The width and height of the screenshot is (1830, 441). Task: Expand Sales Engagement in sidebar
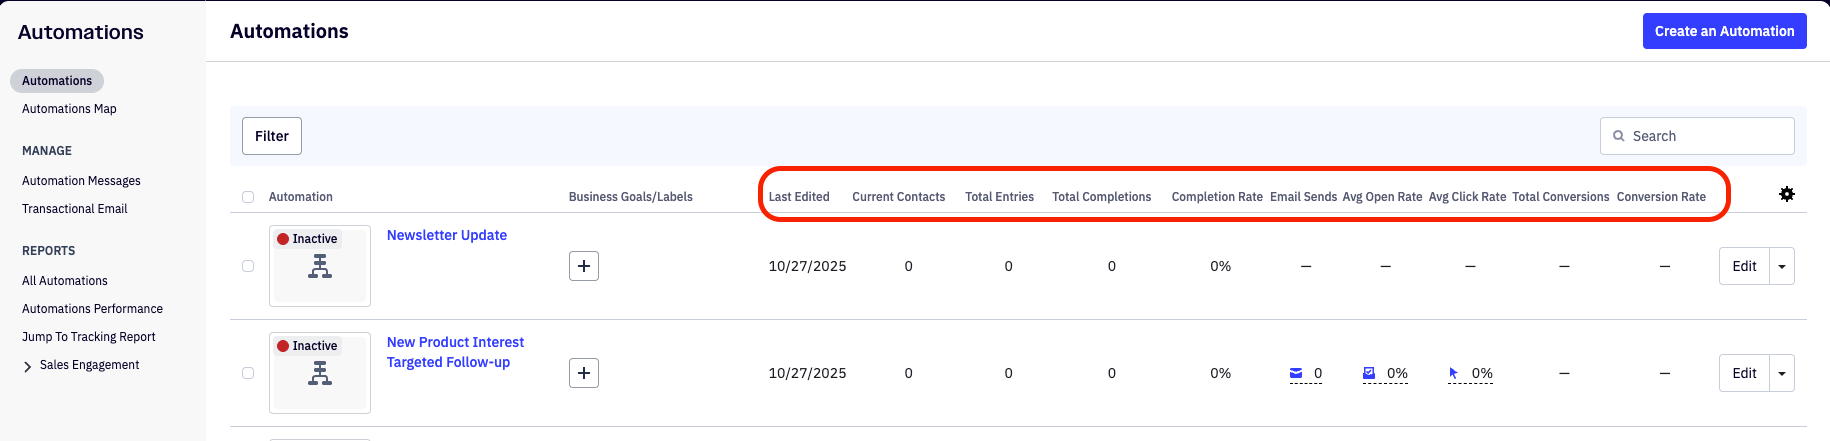point(27,366)
